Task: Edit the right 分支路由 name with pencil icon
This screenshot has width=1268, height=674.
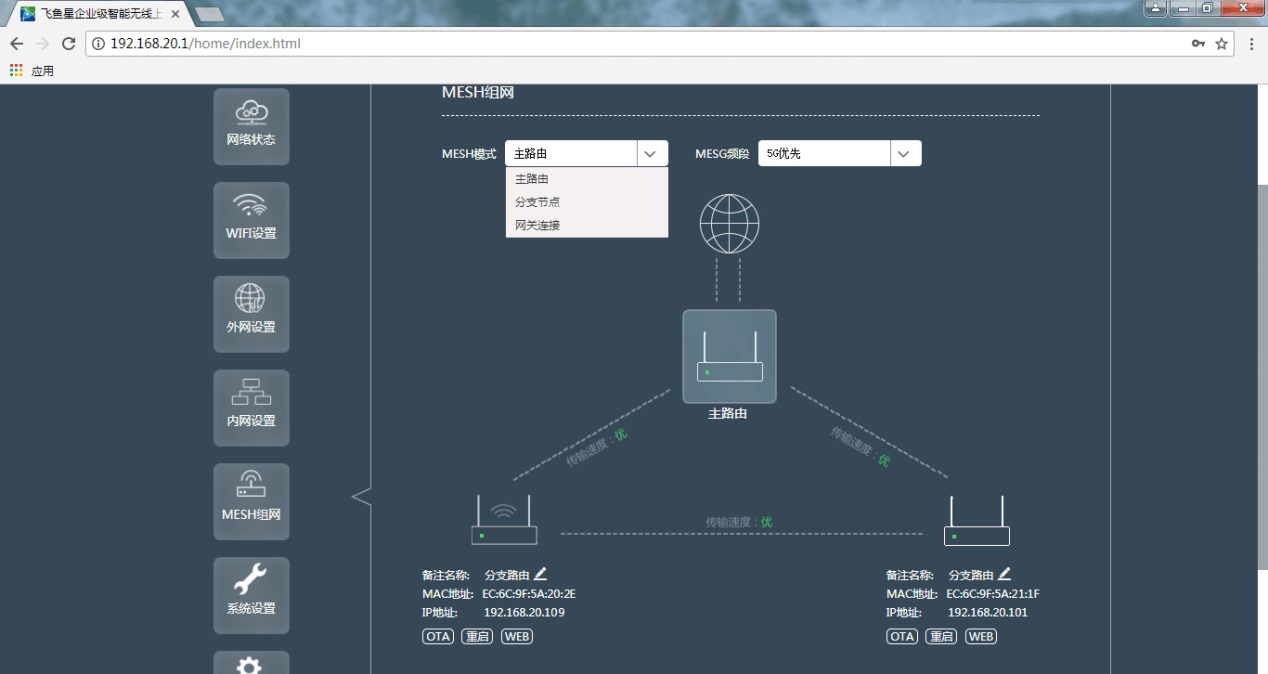Action: 1004,573
